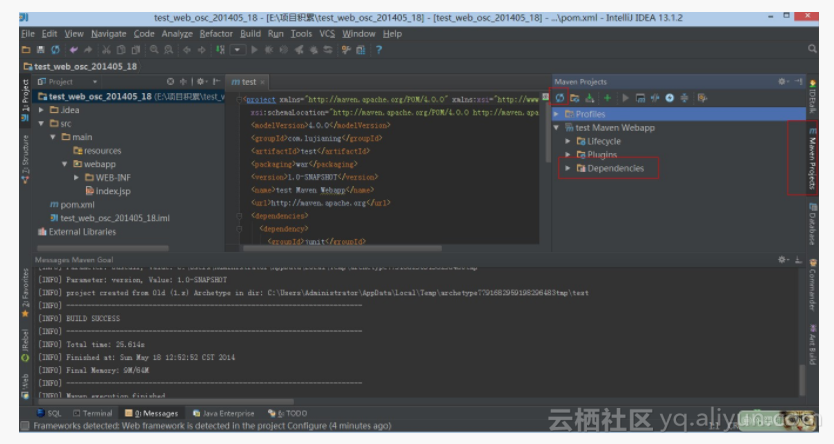Collapse the webapp folder

pos(65,164)
